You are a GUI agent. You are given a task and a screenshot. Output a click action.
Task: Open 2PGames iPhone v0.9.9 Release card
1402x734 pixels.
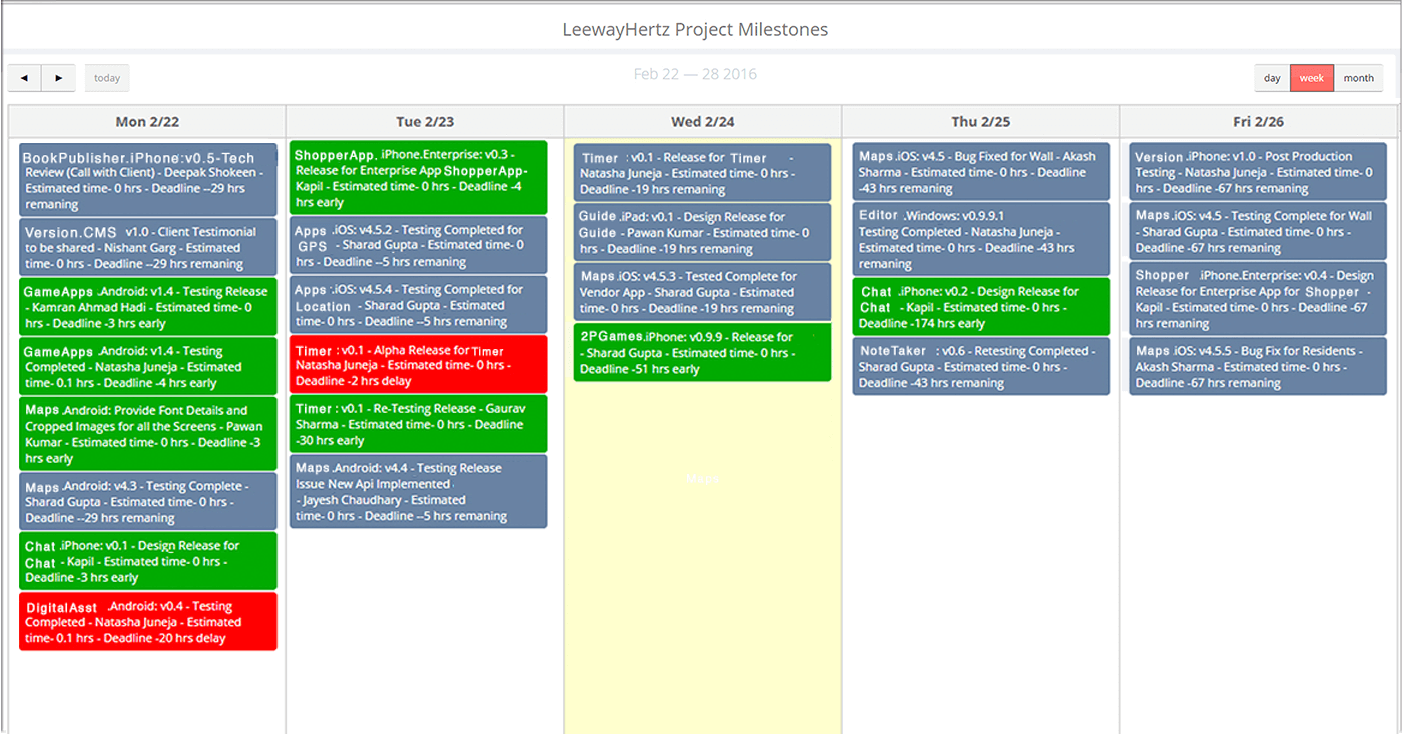(x=702, y=352)
